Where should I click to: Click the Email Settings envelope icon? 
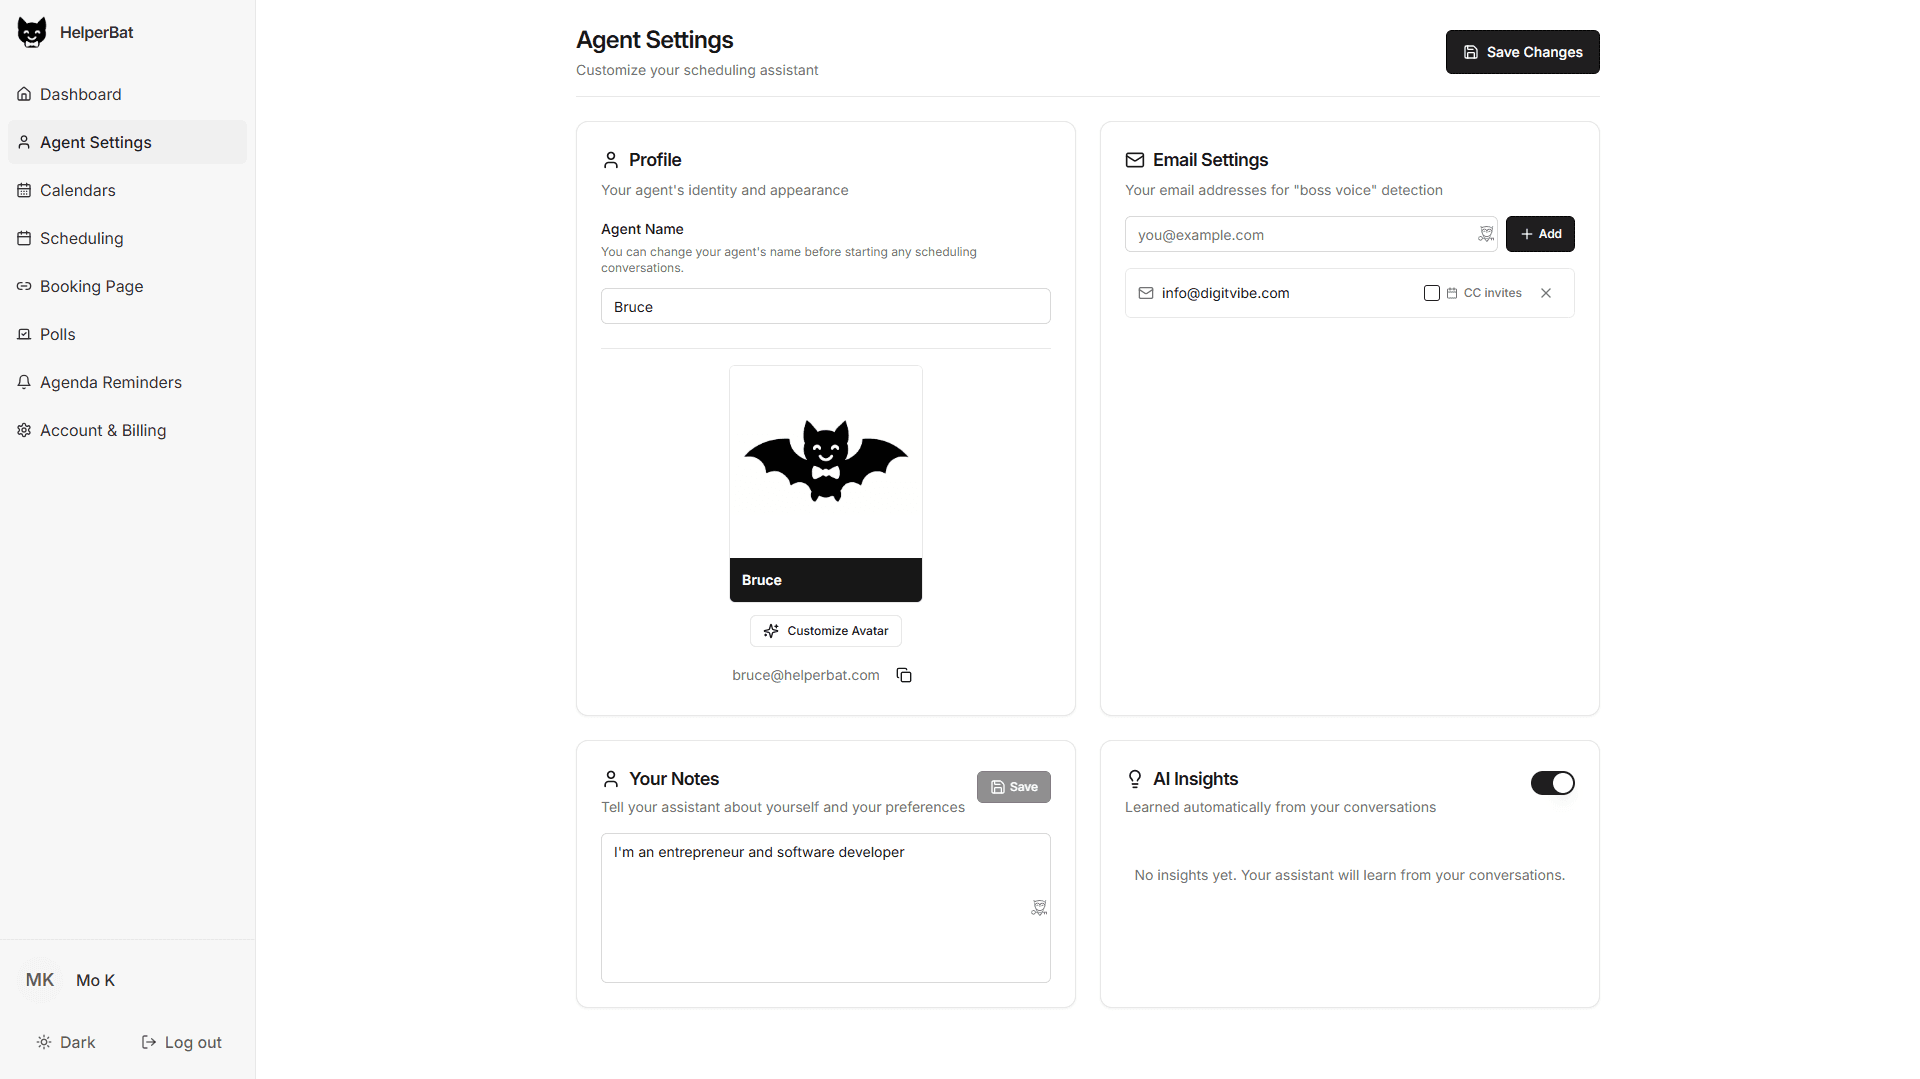click(1135, 160)
